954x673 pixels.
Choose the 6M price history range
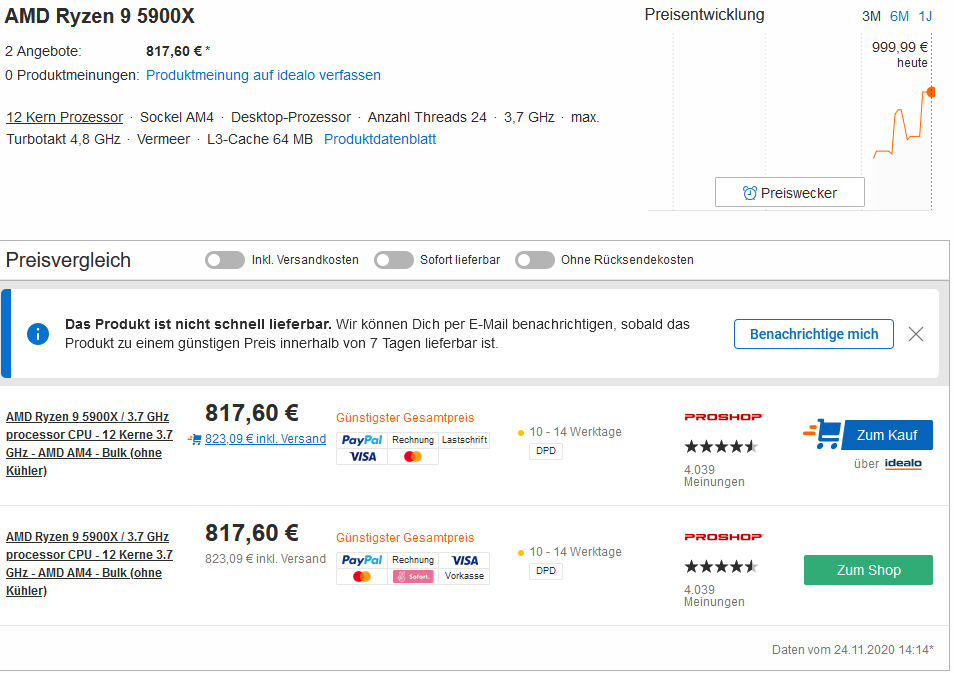point(899,16)
